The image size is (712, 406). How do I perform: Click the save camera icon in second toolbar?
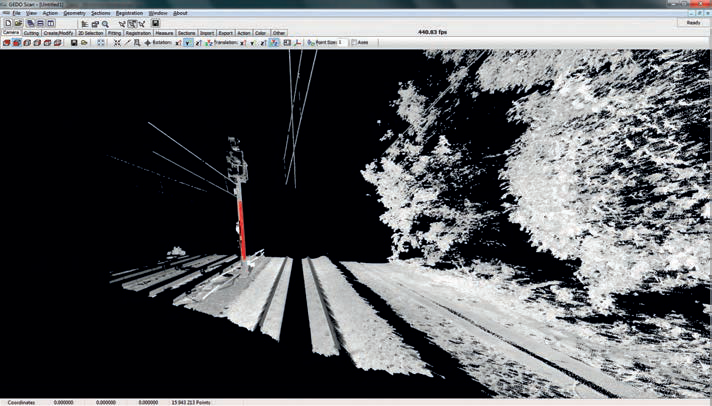click(74, 43)
